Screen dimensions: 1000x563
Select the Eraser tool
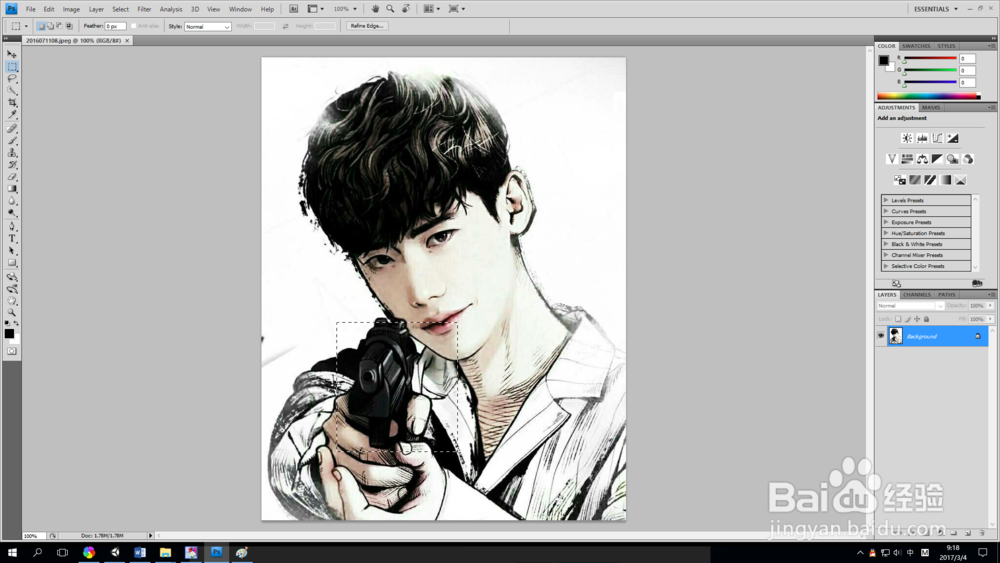pyautogui.click(x=11, y=177)
